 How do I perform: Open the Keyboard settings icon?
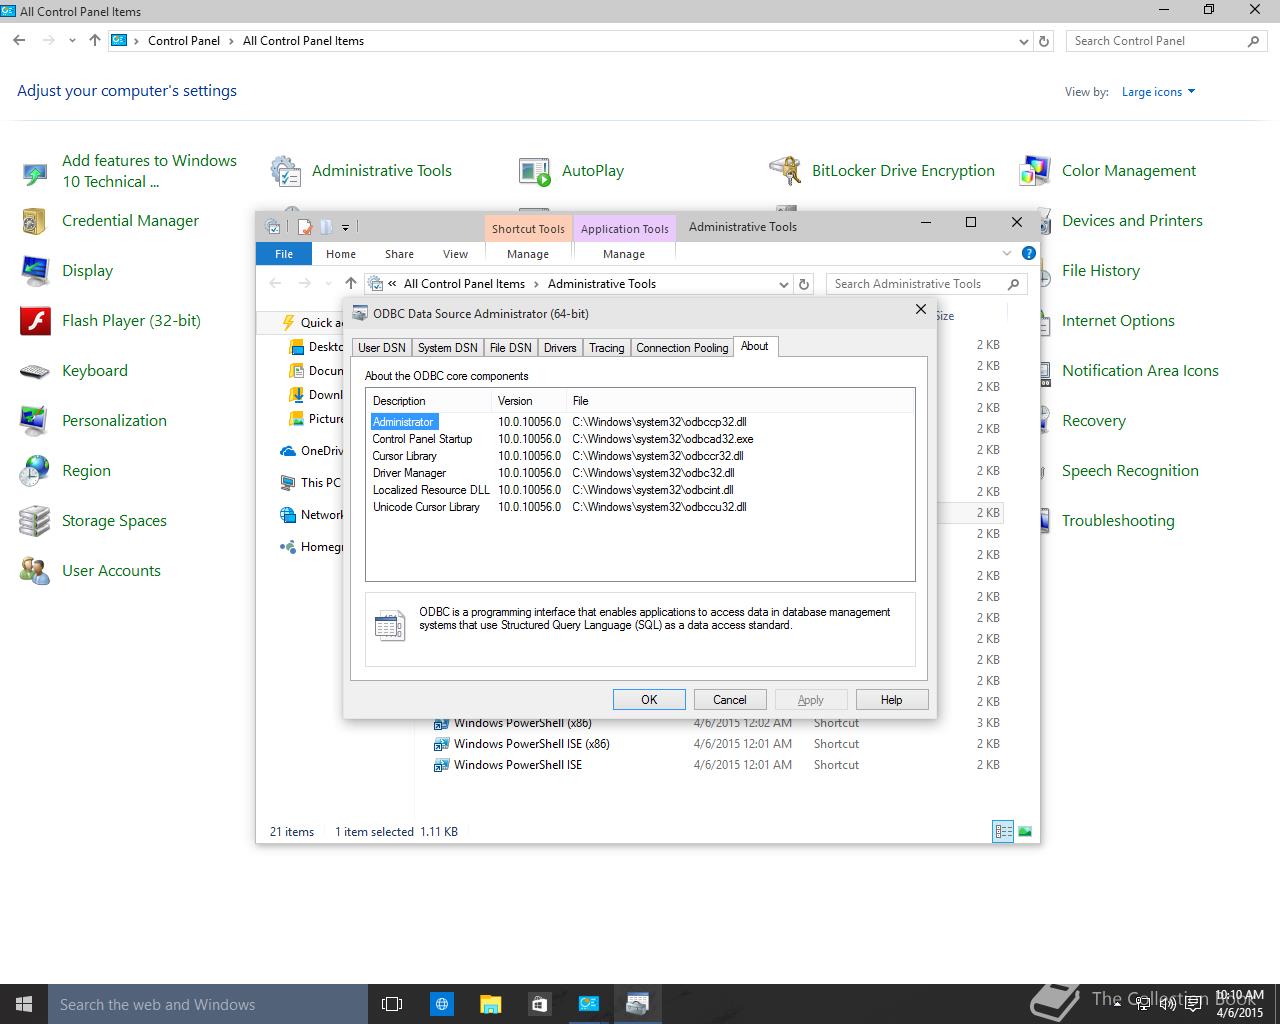coord(74,371)
